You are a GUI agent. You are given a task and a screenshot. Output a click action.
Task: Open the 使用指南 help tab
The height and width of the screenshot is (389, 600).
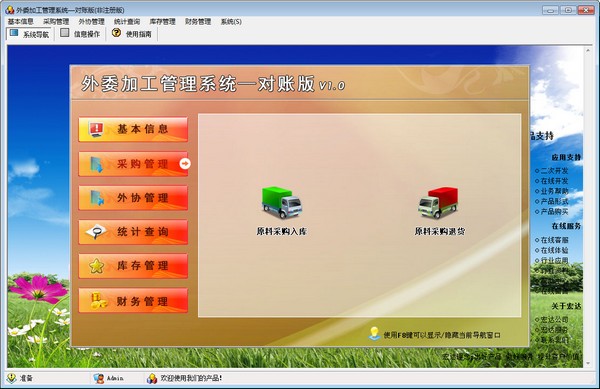point(132,34)
